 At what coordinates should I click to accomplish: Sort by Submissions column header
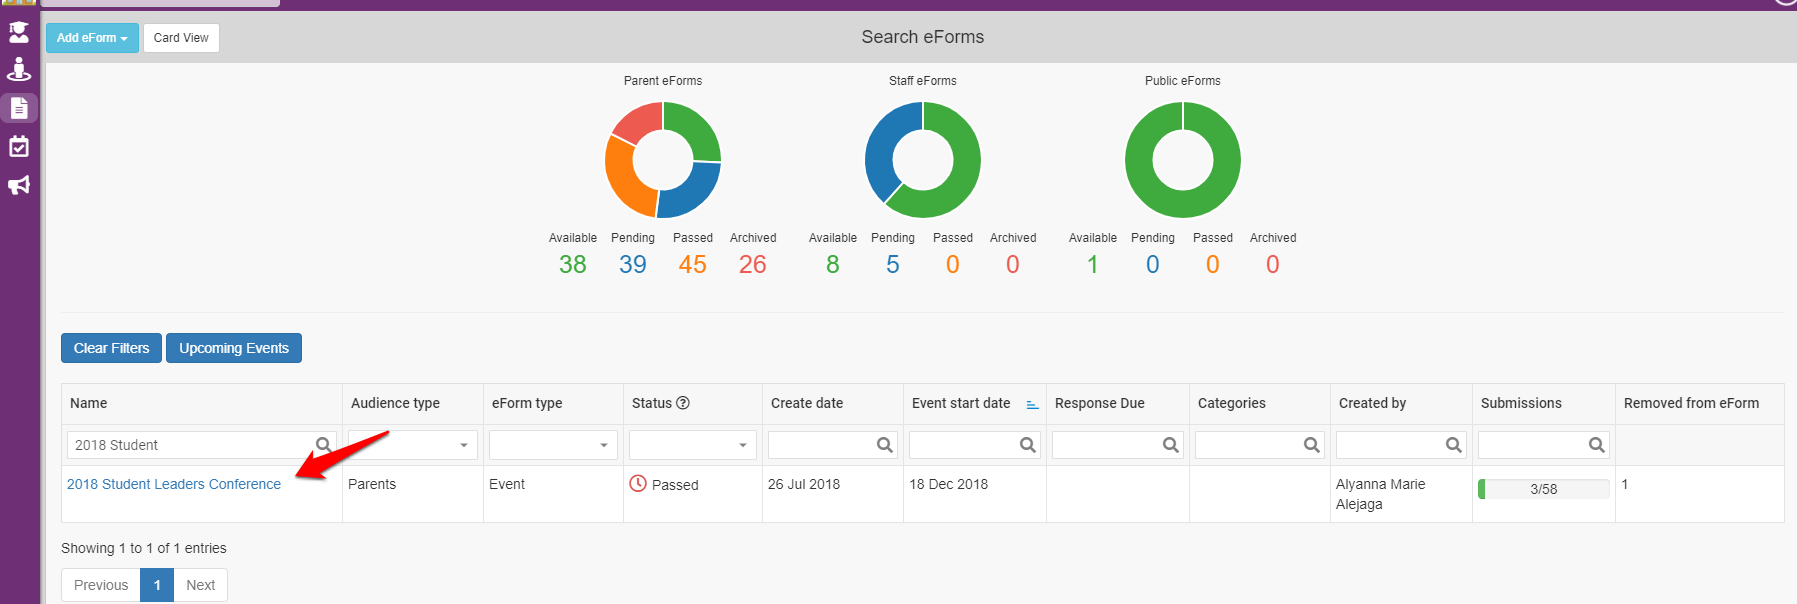tap(1543, 403)
